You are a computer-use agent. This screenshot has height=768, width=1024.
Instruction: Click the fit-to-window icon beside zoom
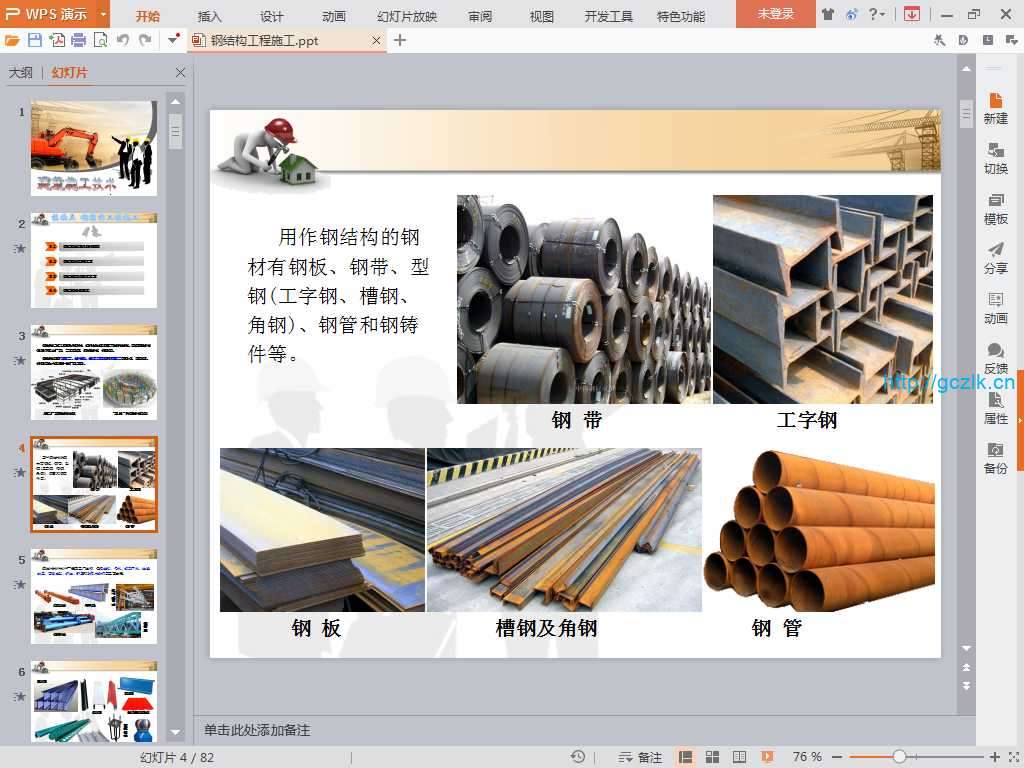click(1012, 757)
